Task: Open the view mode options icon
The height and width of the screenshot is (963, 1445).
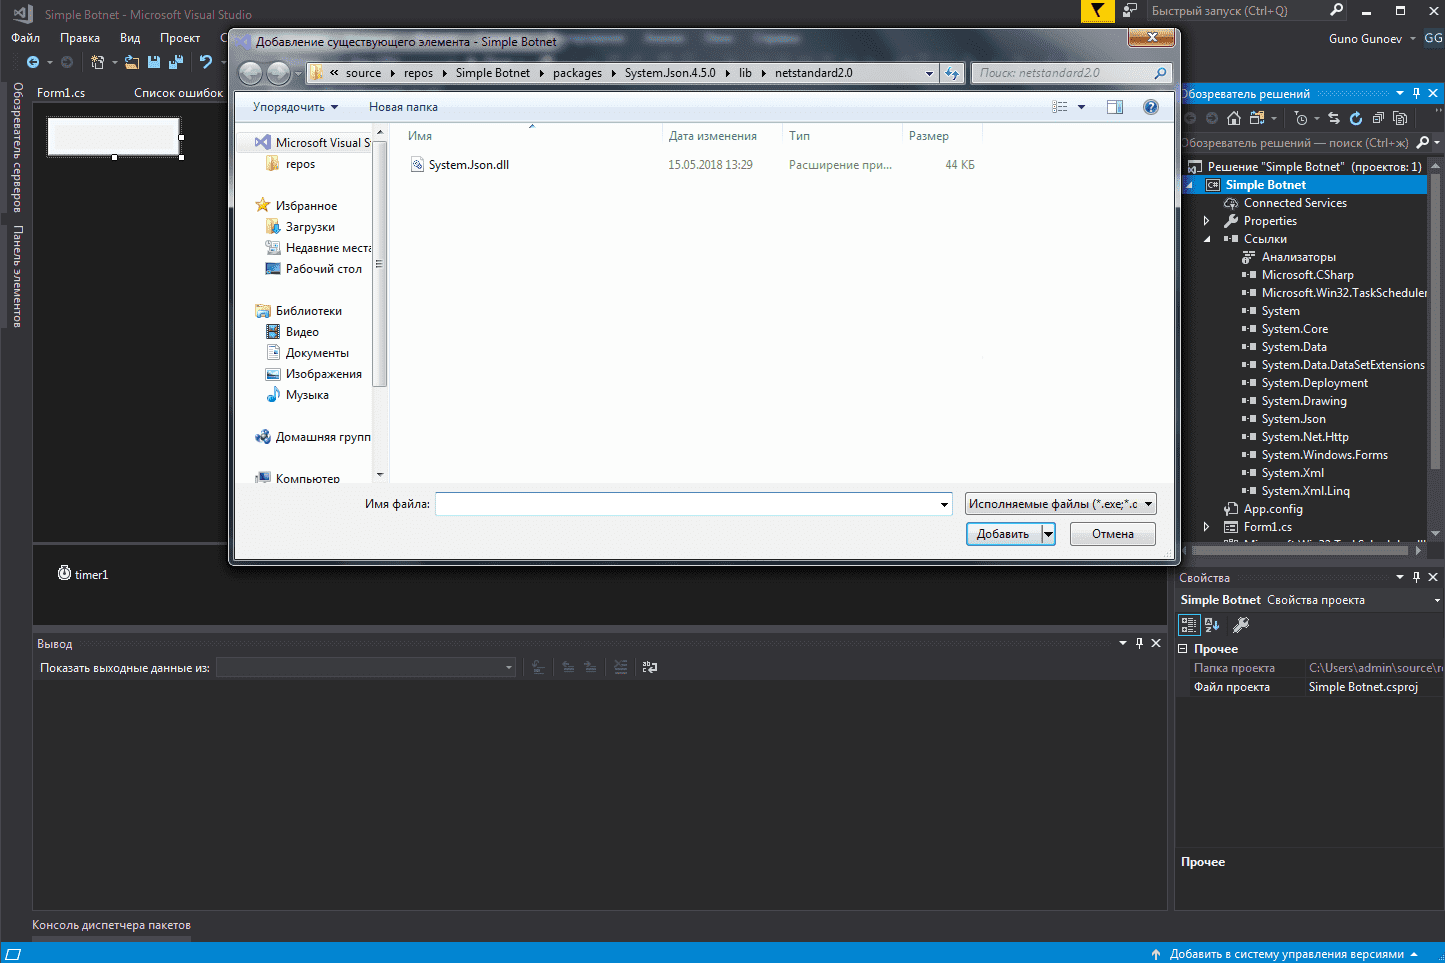Action: pyautogui.click(x=1060, y=107)
